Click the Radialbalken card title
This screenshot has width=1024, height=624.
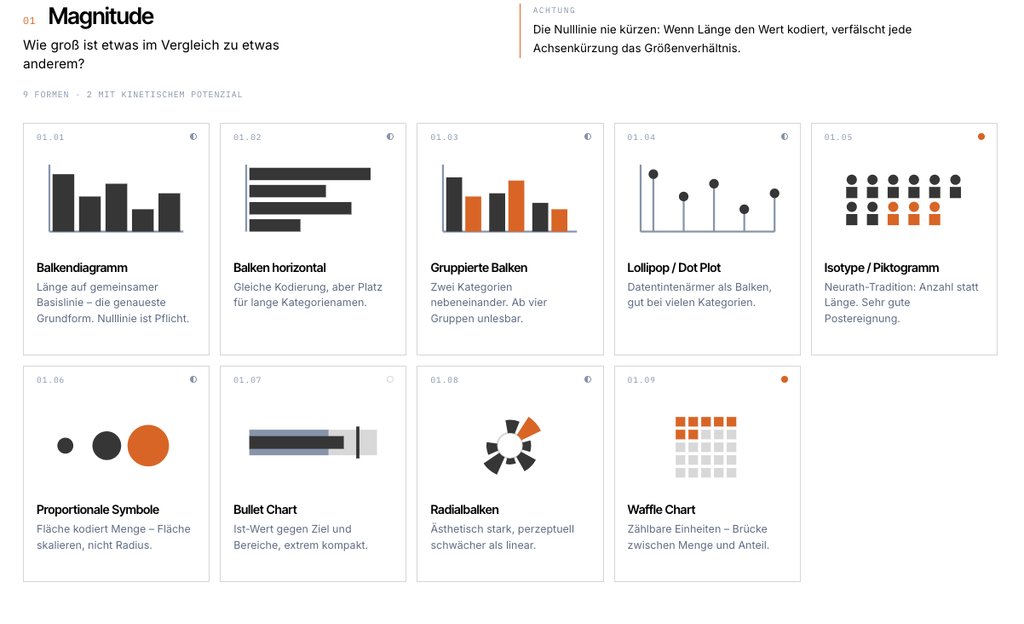[464, 510]
